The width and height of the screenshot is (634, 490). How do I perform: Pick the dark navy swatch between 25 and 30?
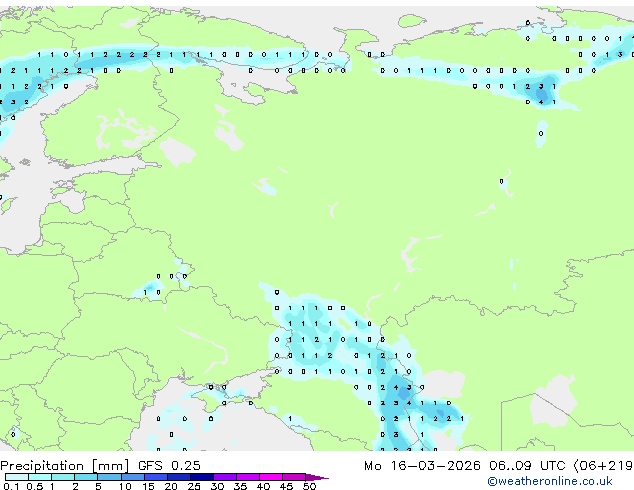click(x=202, y=477)
